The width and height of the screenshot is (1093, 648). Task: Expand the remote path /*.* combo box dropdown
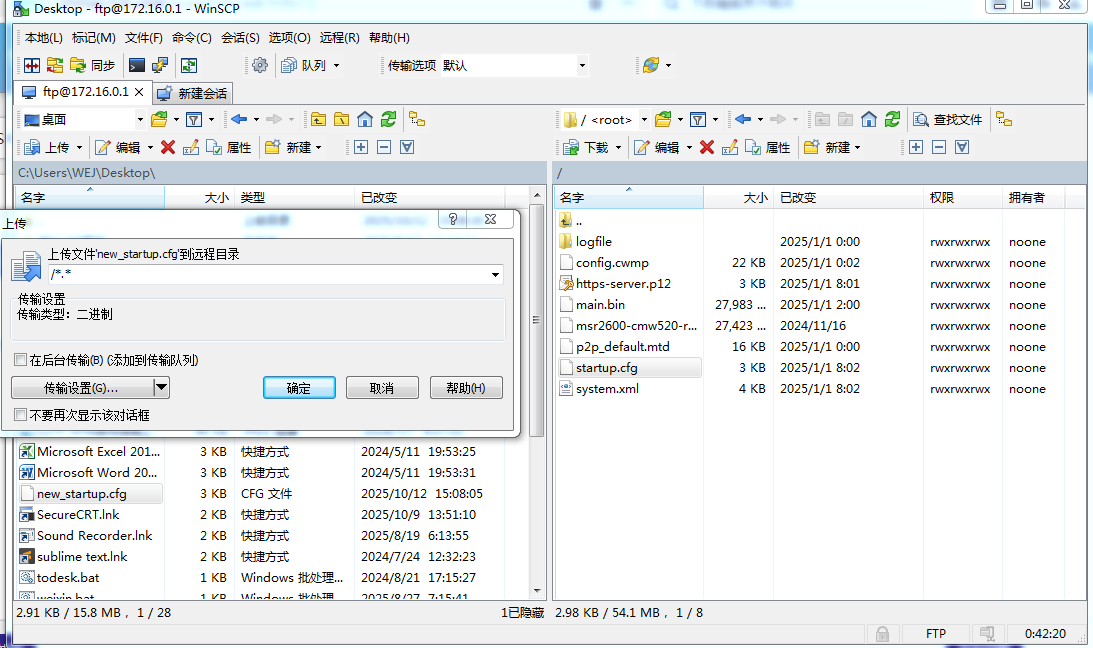(x=495, y=275)
